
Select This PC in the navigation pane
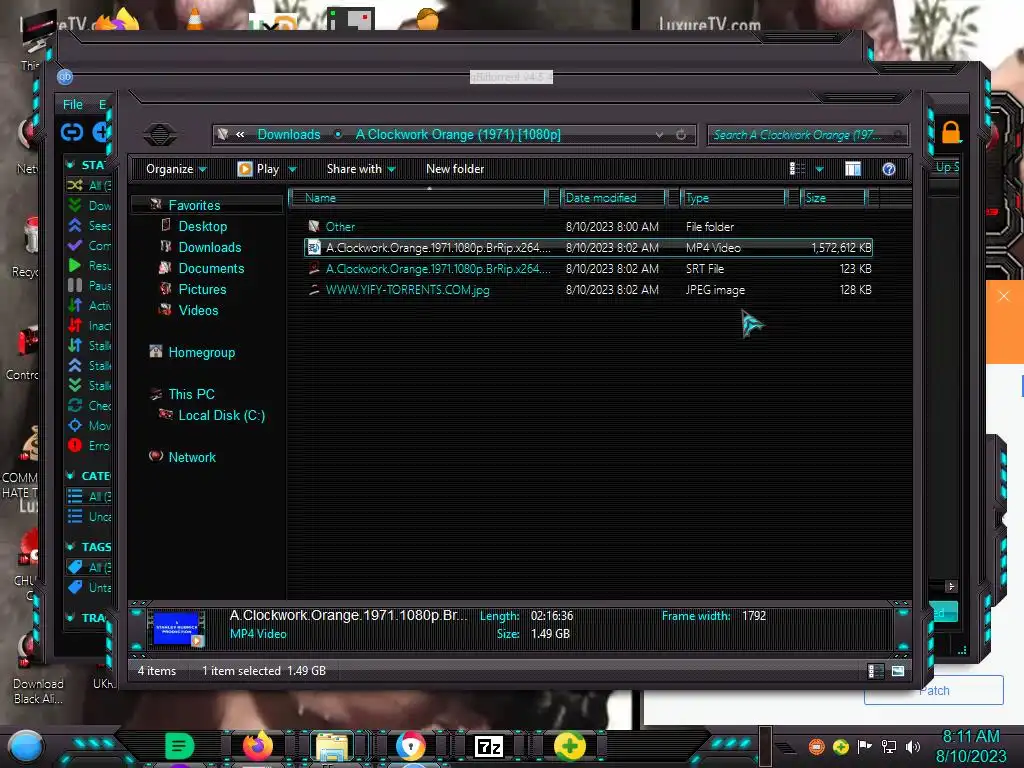point(191,394)
